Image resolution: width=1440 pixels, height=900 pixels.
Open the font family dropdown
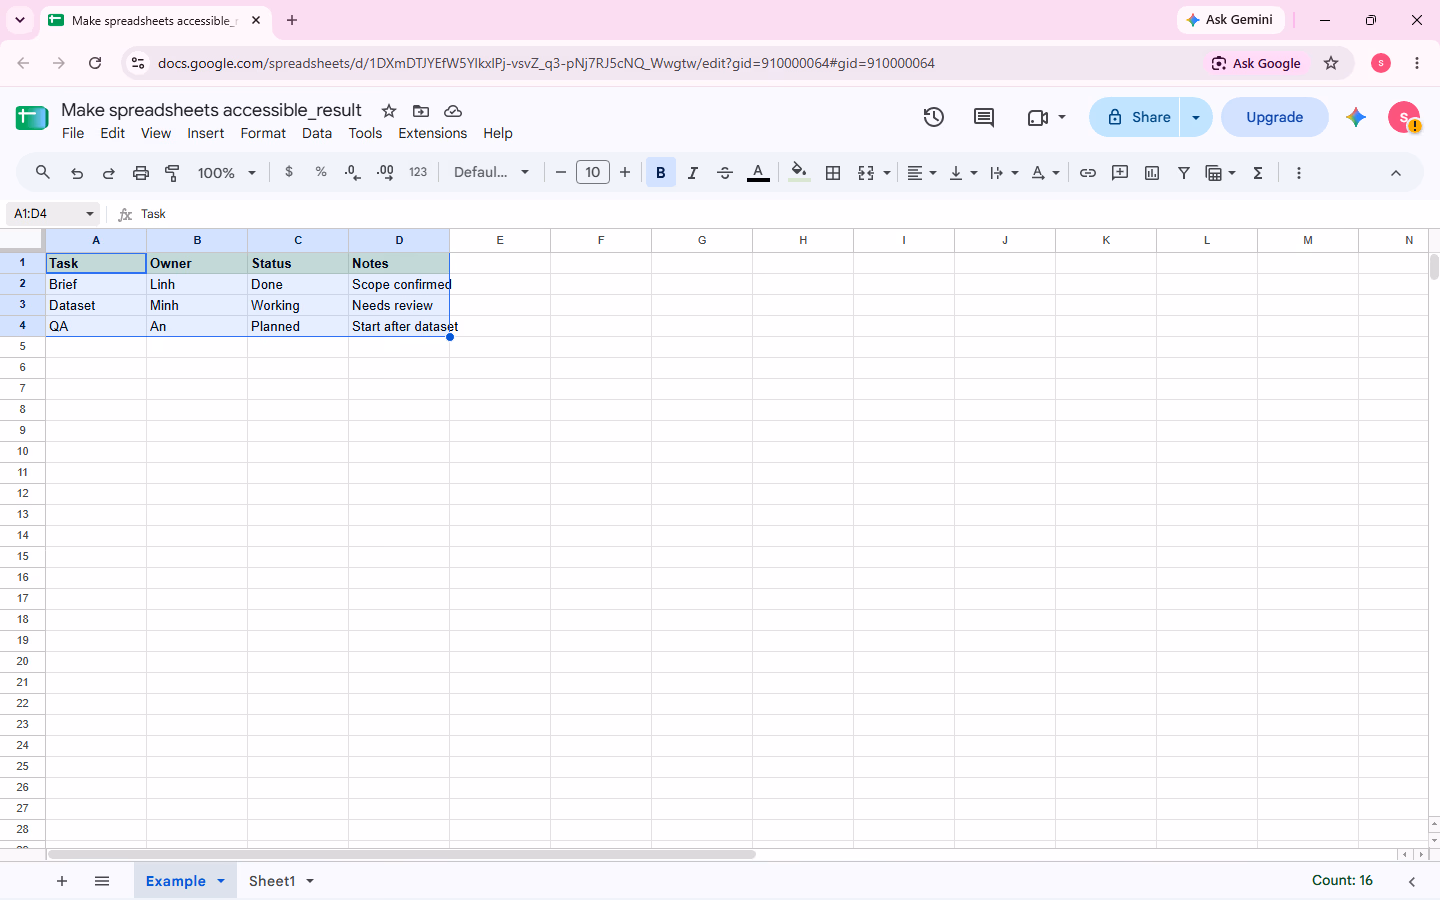pyautogui.click(x=491, y=173)
